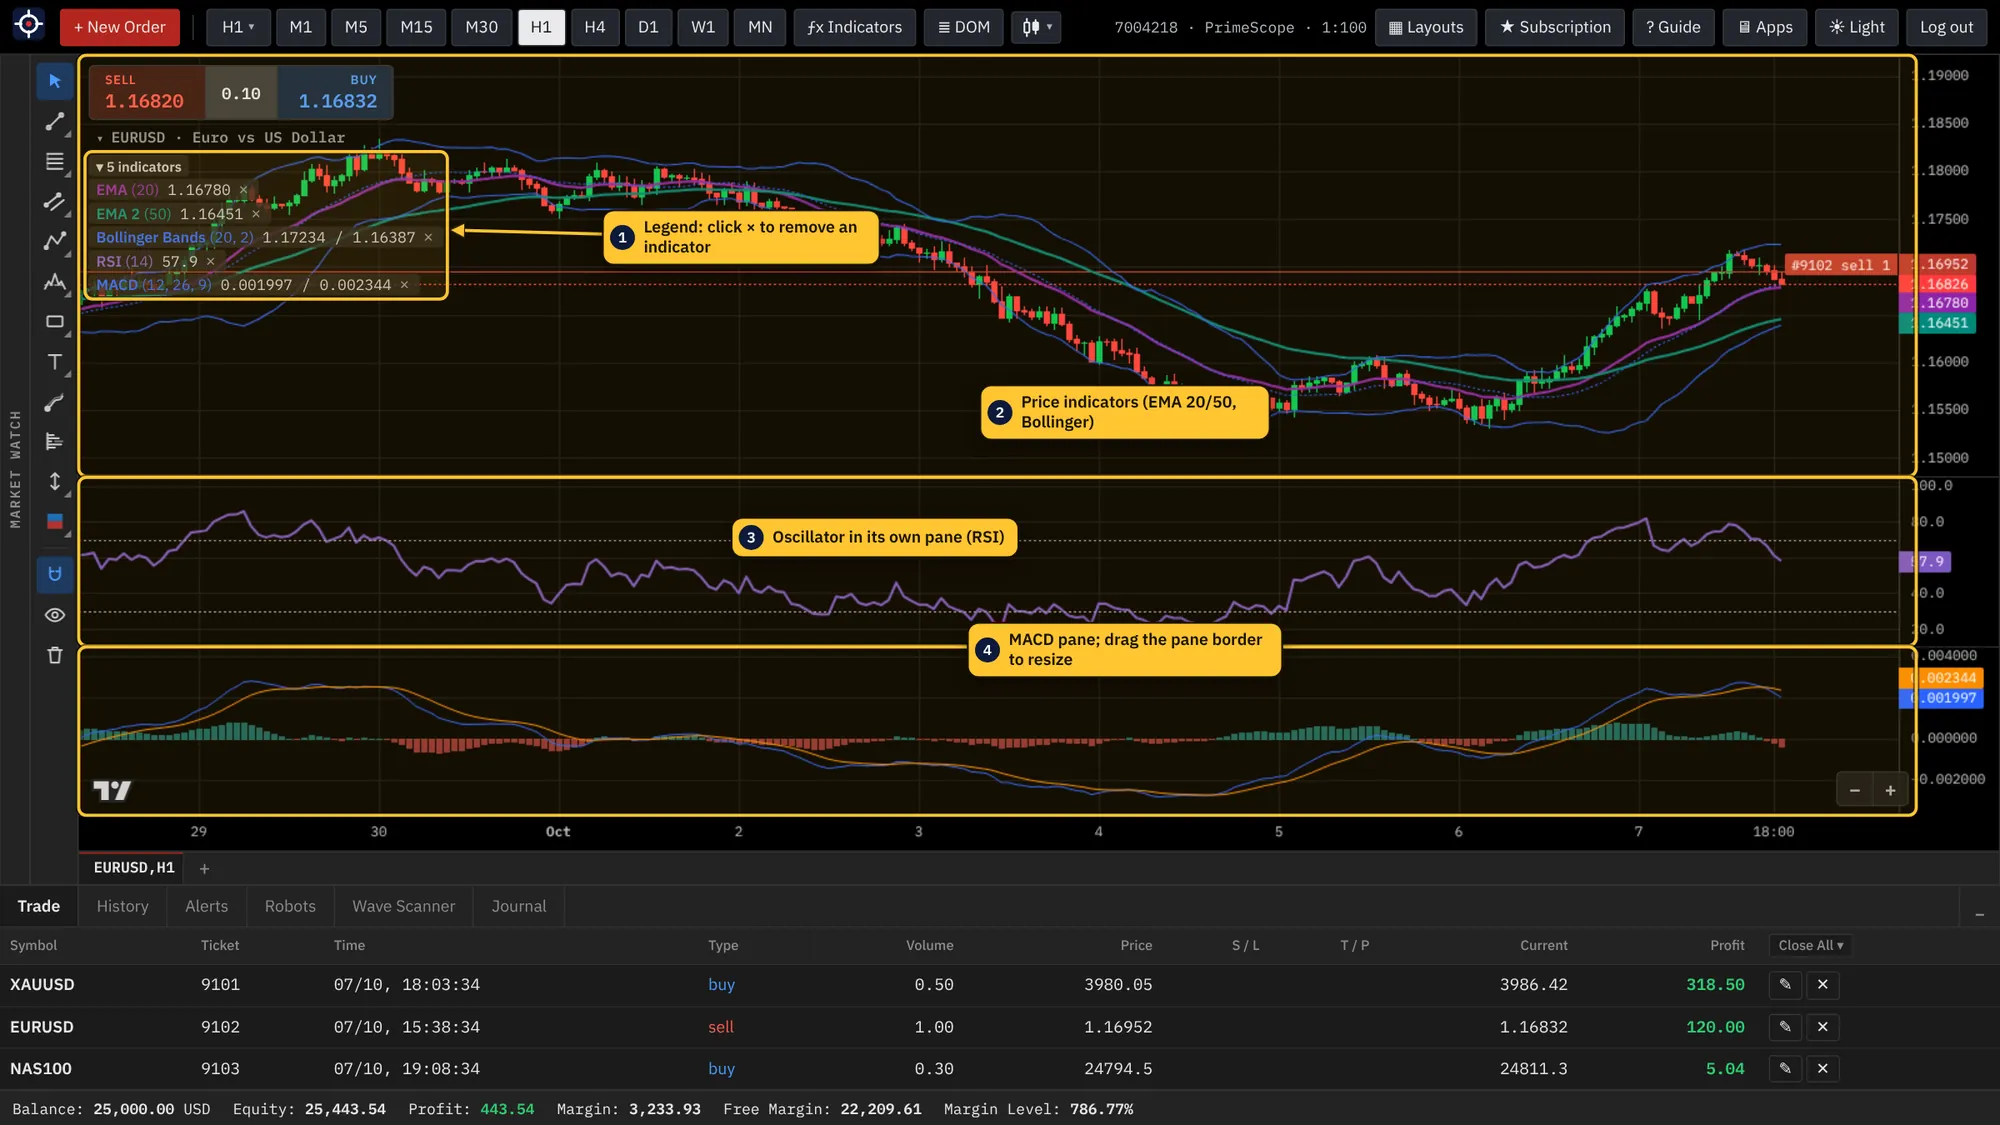Click SELL at 1.16820
The width and height of the screenshot is (2000, 1125).
pyautogui.click(x=146, y=92)
